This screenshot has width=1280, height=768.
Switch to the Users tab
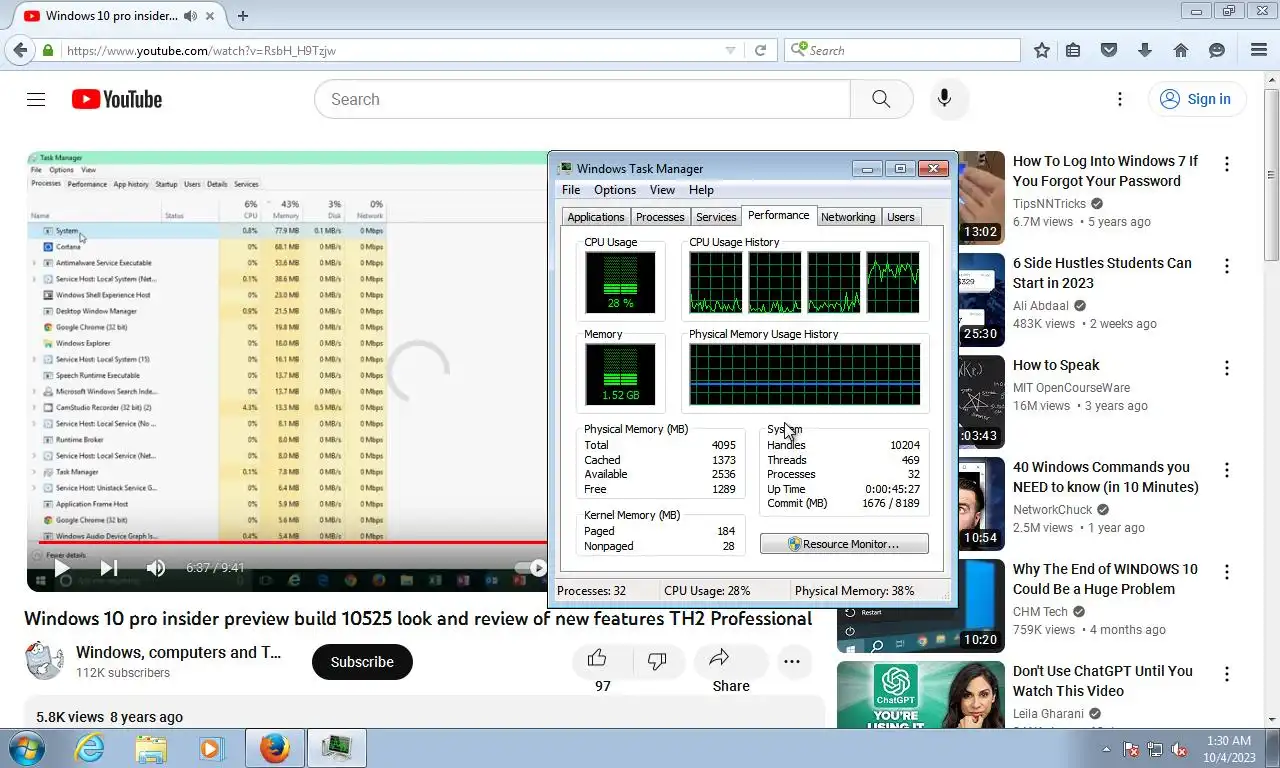tap(901, 217)
